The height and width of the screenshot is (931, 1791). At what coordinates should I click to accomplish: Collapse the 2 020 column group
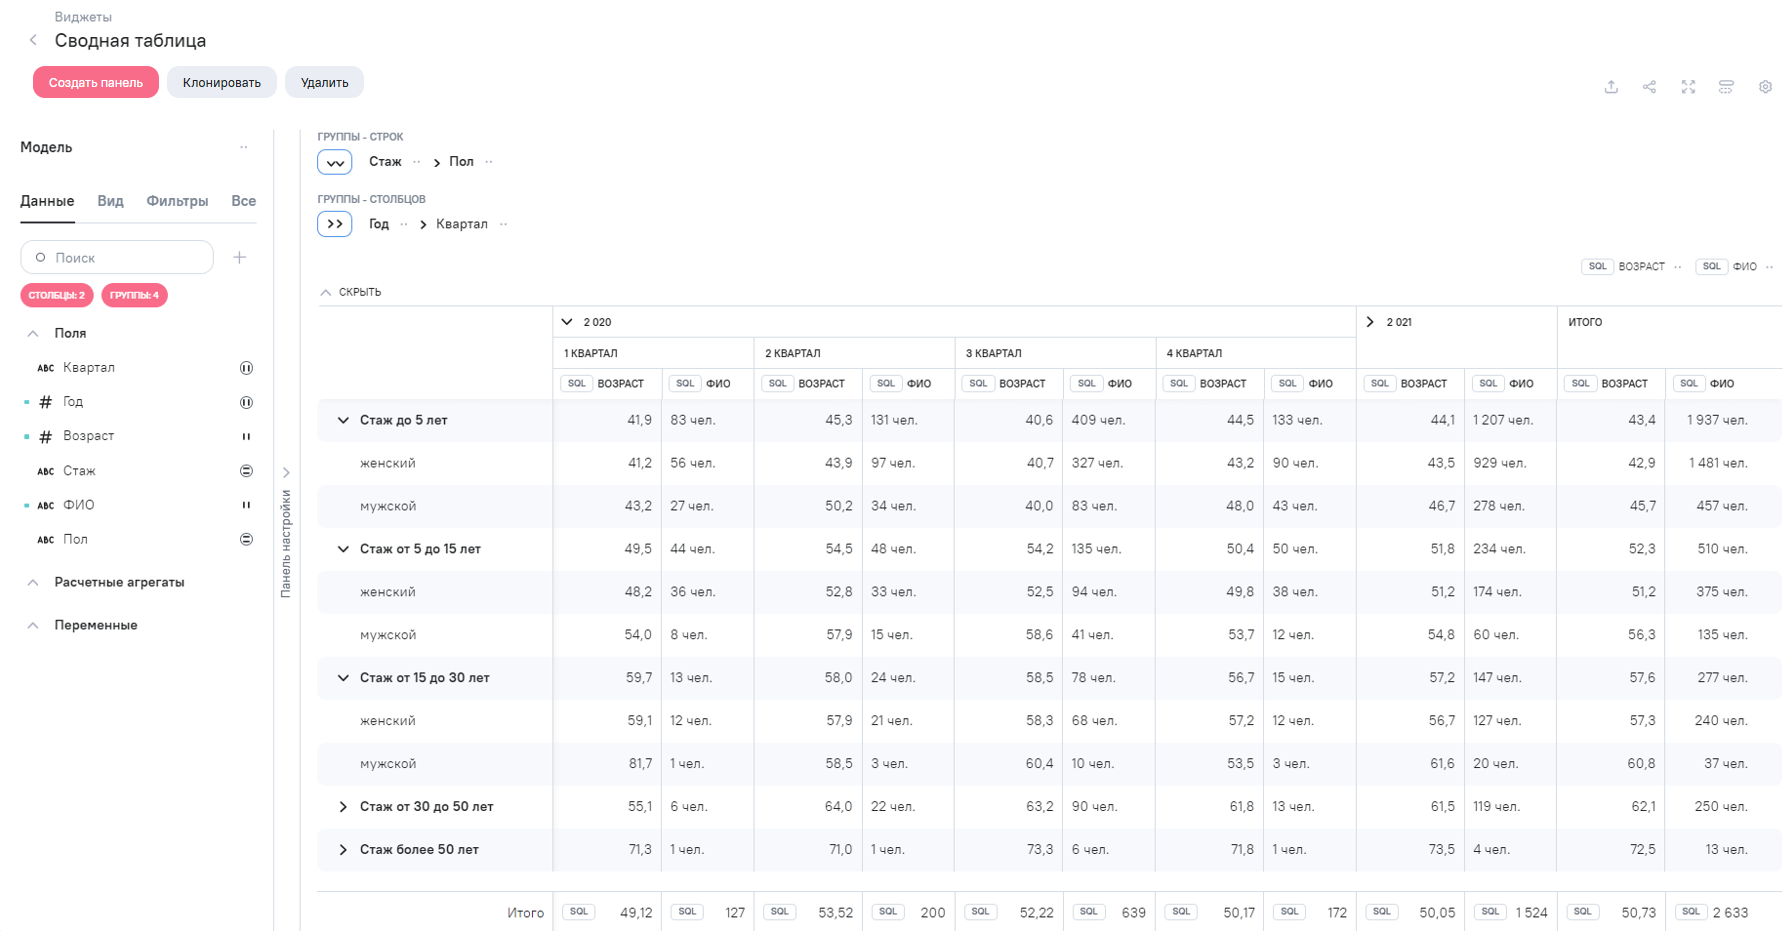567,322
